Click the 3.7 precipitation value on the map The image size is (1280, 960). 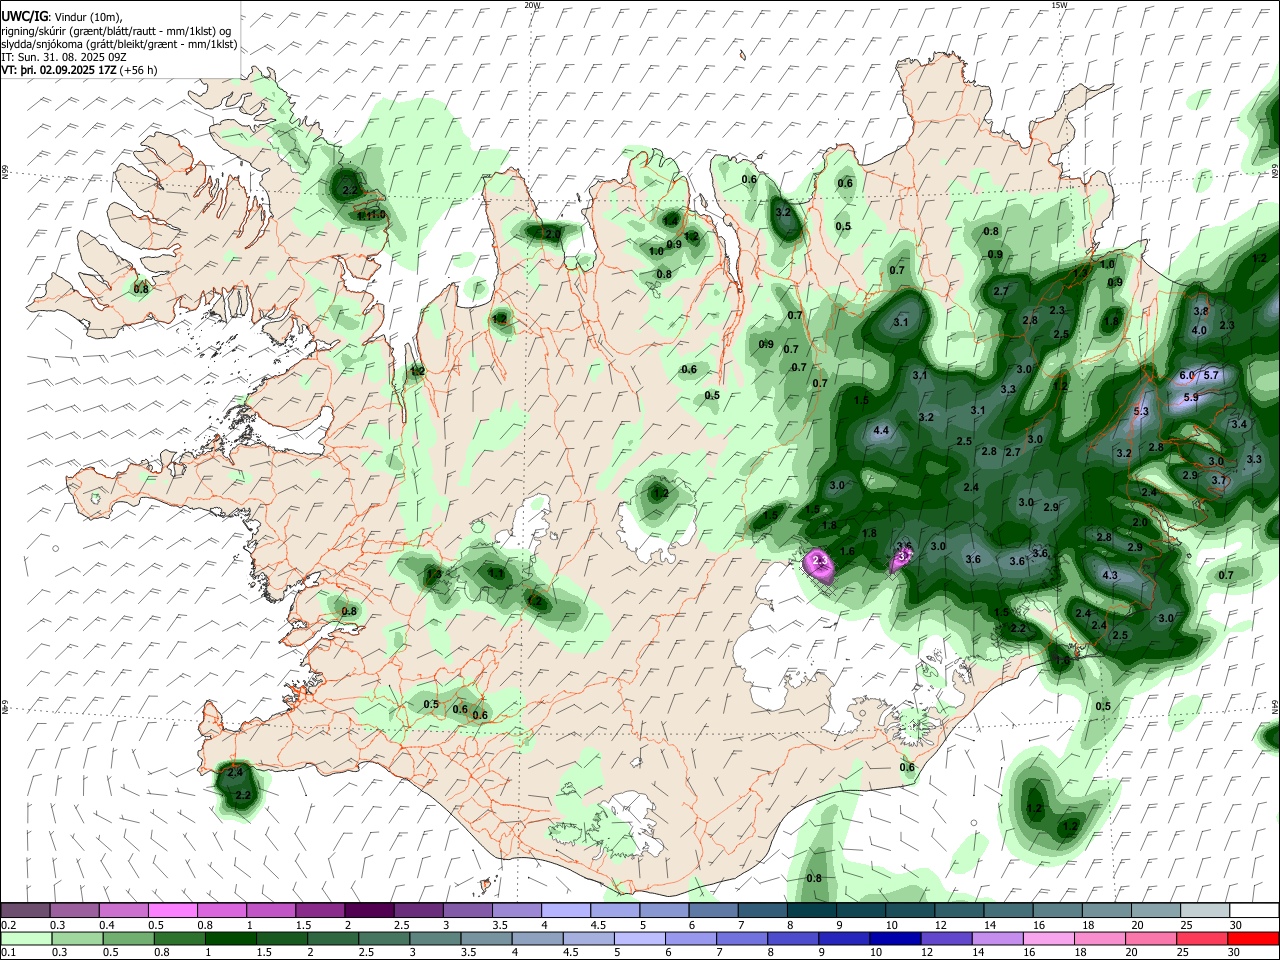pyautogui.click(x=1219, y=480)
